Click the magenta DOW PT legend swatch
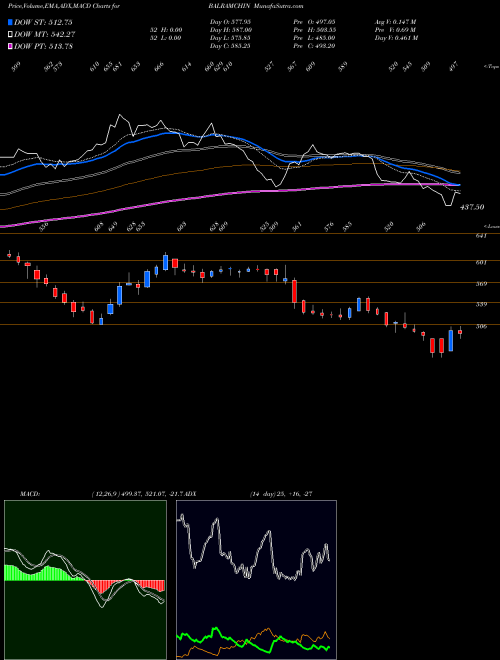This screenshot has height=660, width=500. click(11, 46)
